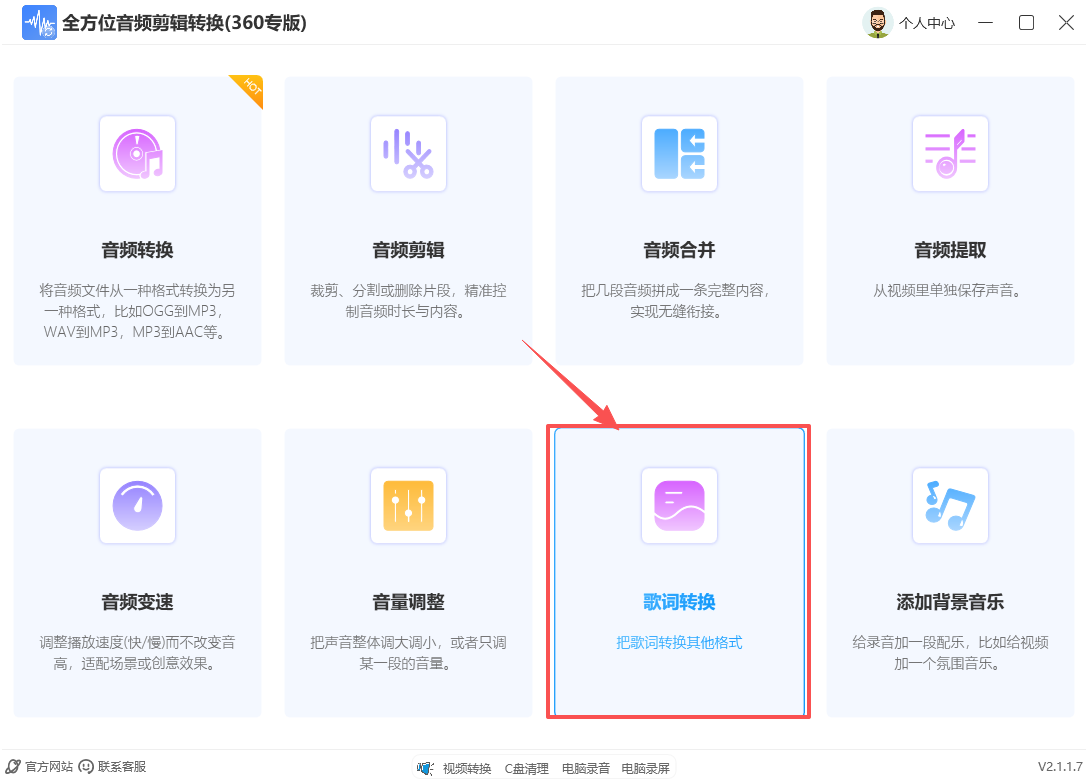Click the 音频提取 extraction icon
The image size is (1086, 783).
click(950, 154)
